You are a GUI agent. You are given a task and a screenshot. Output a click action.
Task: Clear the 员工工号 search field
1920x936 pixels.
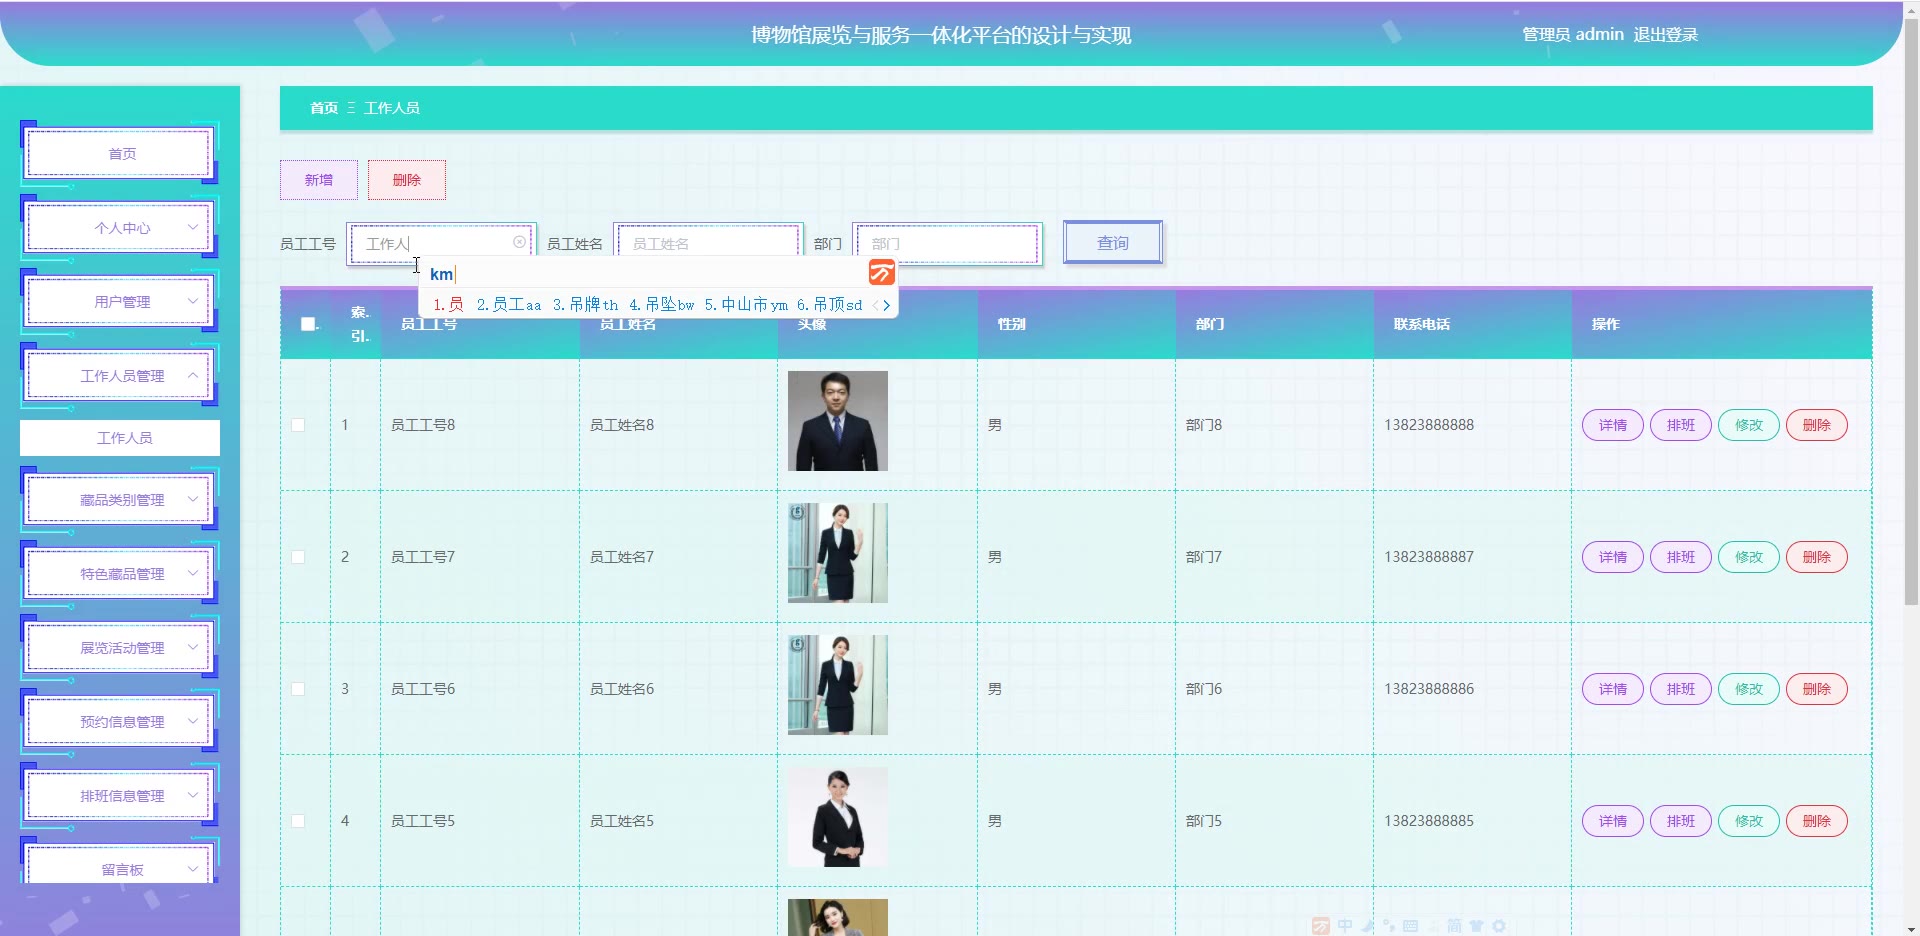coord(519,242)
